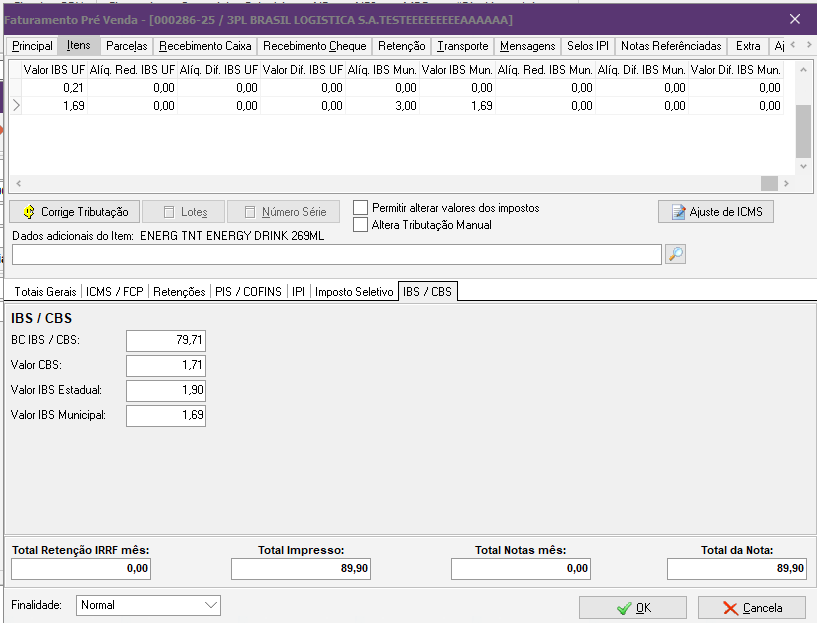817x623 pixels.
Task: Click the Alíq. Dif. IBS UF column header
Action: tap(219, 70)
